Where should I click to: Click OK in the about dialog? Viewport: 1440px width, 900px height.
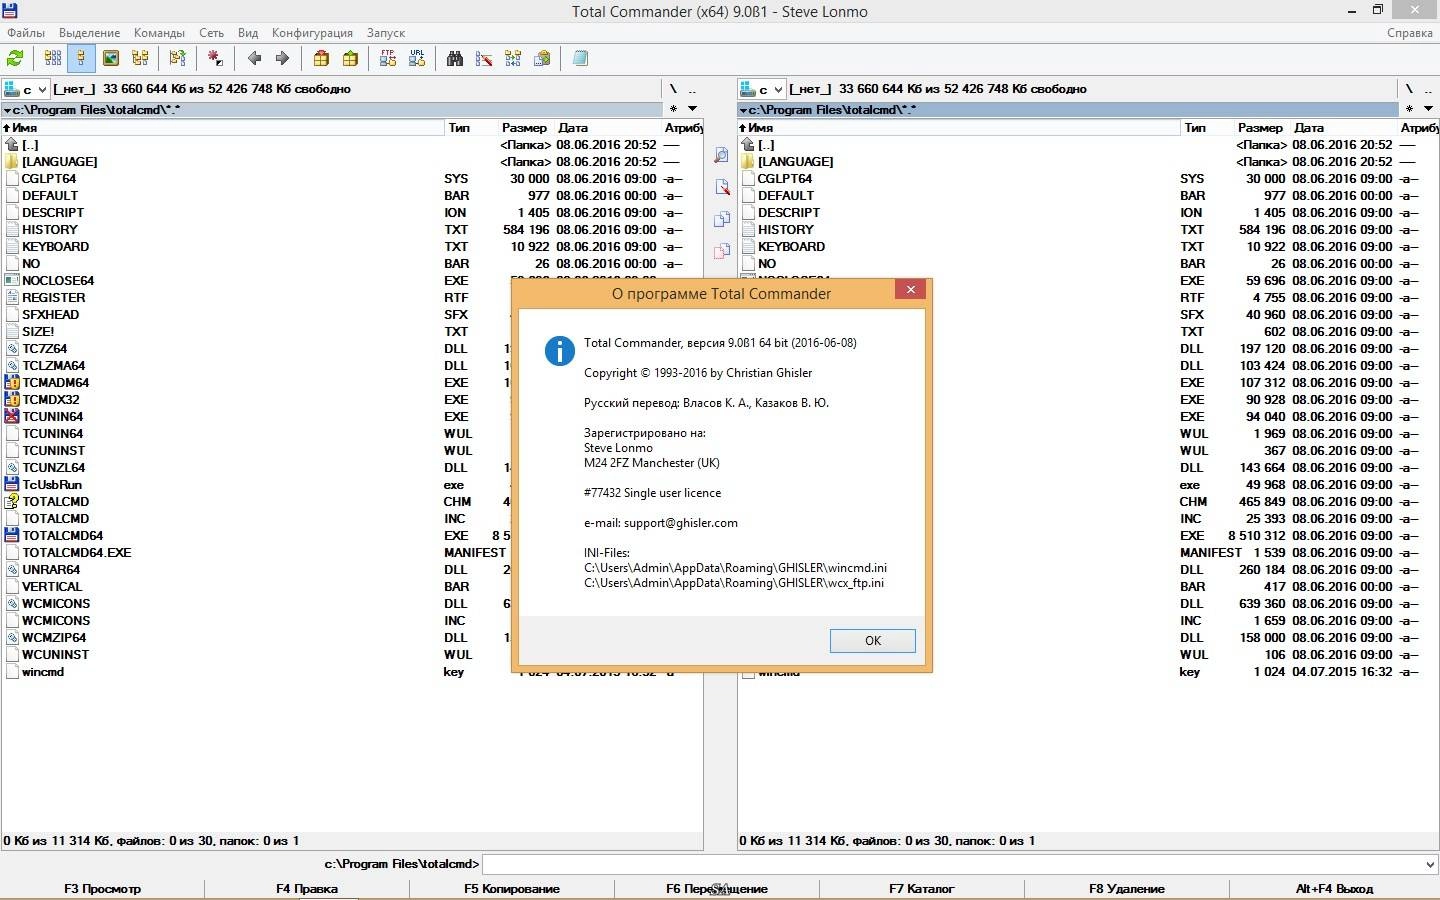pos(872,641)
